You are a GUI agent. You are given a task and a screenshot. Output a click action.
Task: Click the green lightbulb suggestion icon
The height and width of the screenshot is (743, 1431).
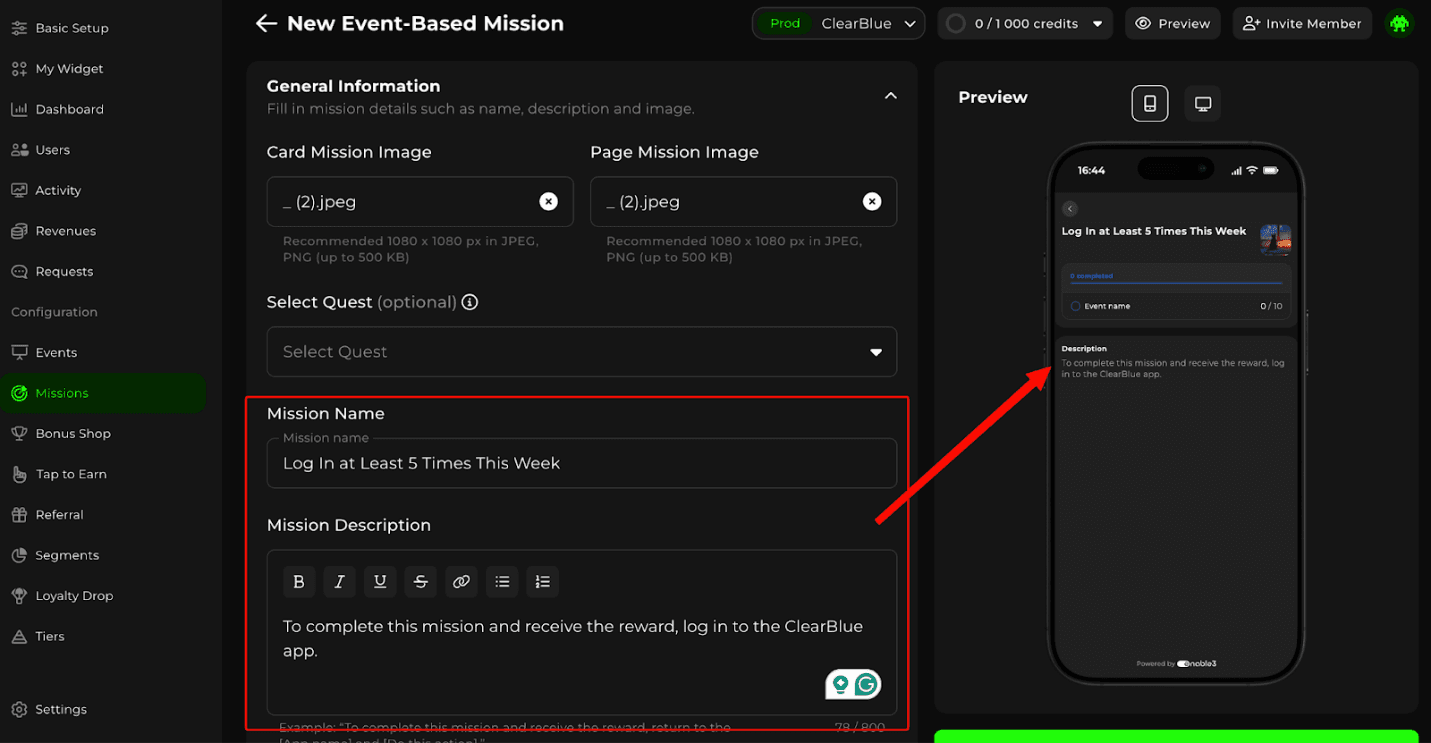[x=840, y=685]
